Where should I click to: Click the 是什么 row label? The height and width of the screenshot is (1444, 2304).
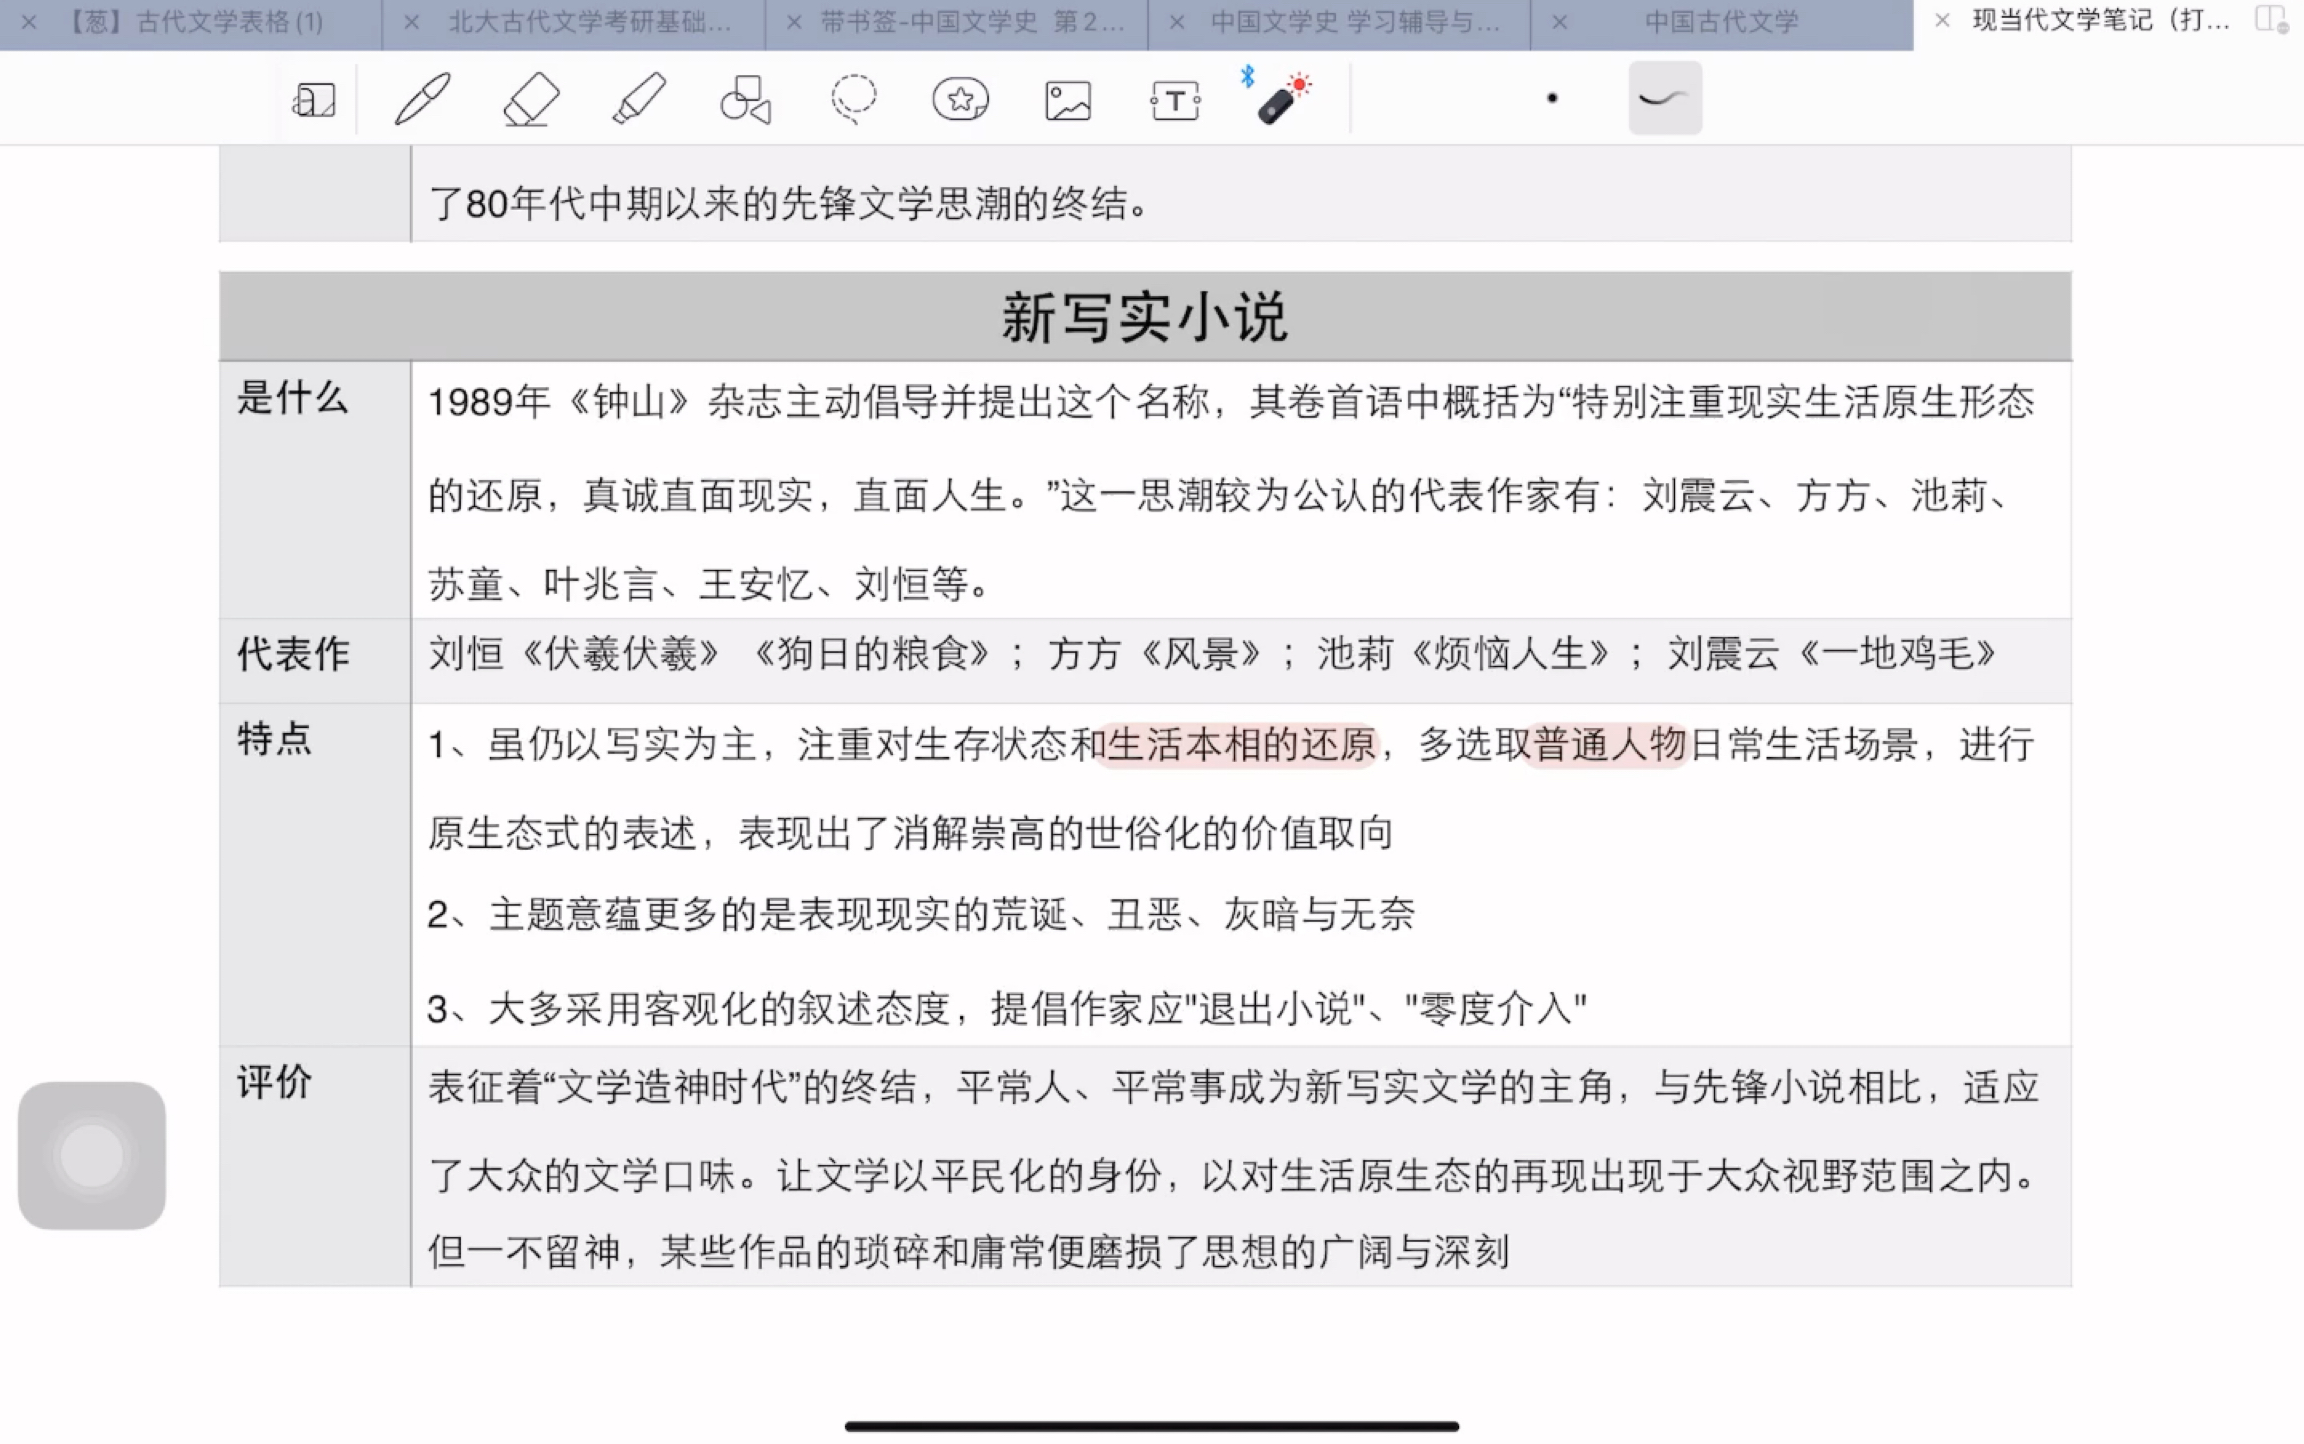(292, 398)
